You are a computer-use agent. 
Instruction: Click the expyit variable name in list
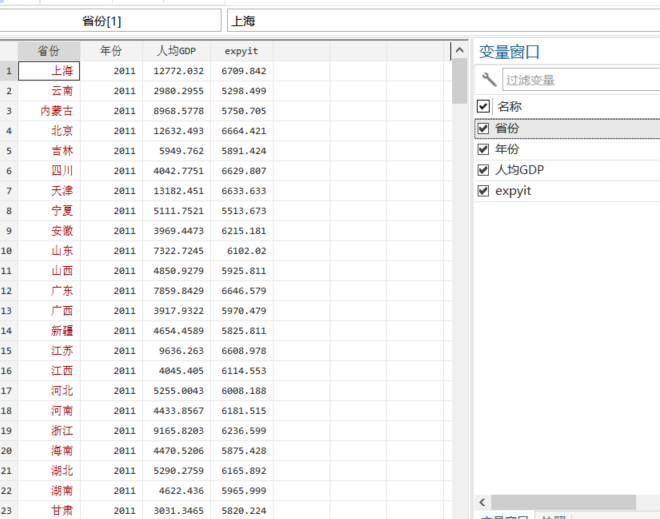[x=513, y=191]
